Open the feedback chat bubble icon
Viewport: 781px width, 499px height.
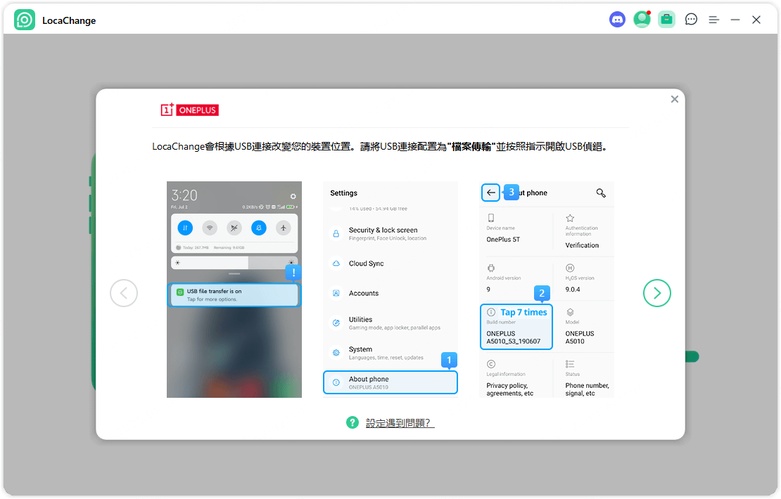(x=691, y=20)
